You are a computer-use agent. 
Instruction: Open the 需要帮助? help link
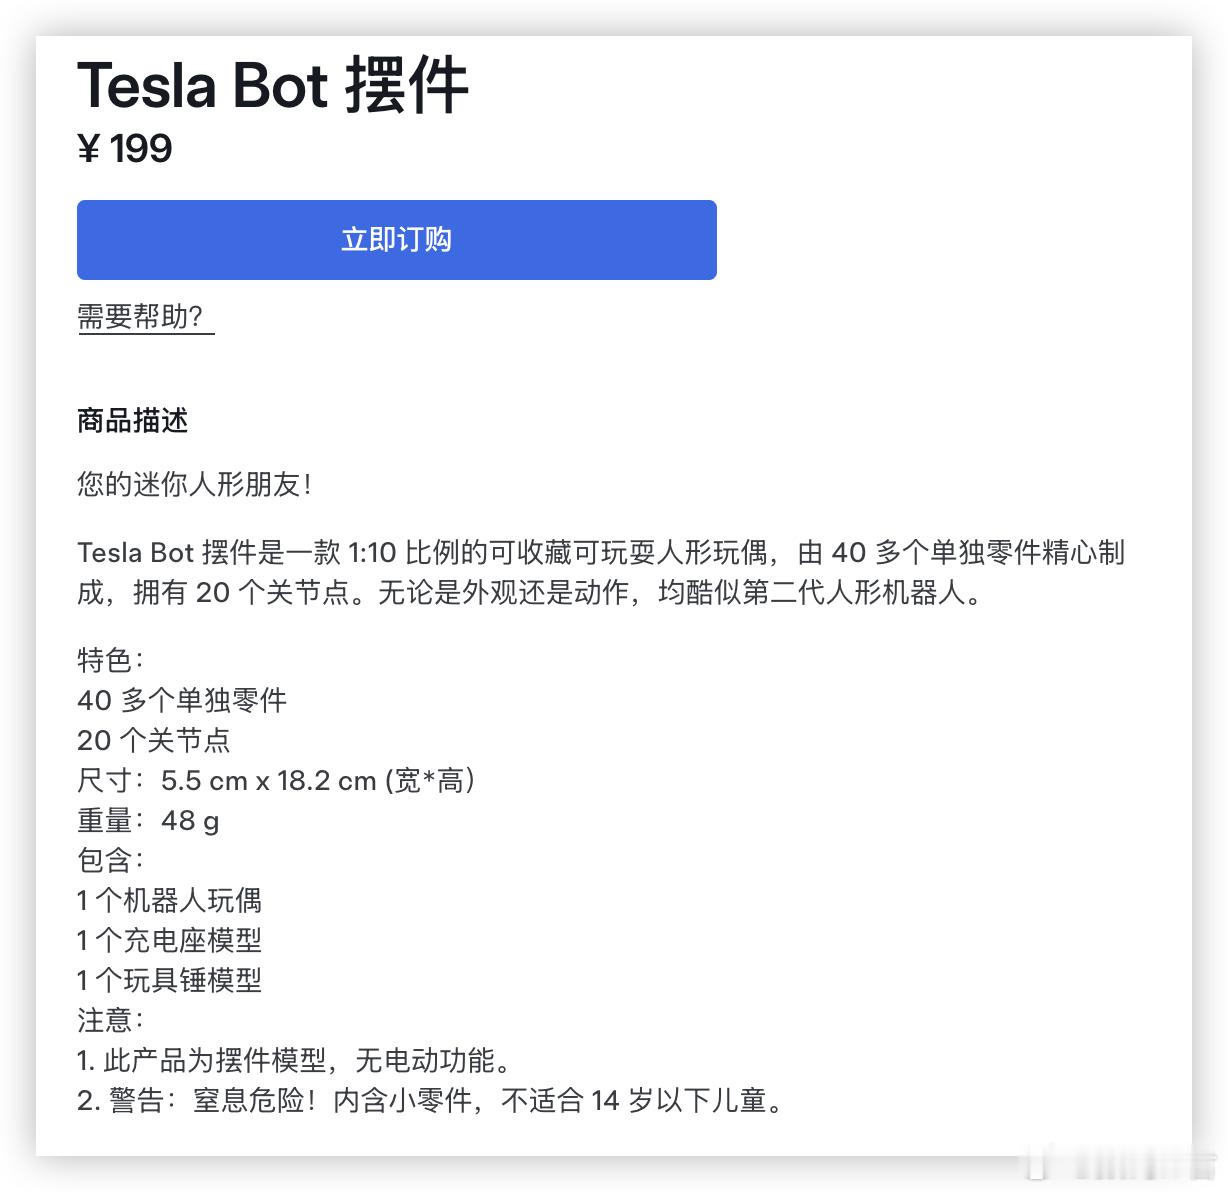pyautogui.click(x=146, y=317)
